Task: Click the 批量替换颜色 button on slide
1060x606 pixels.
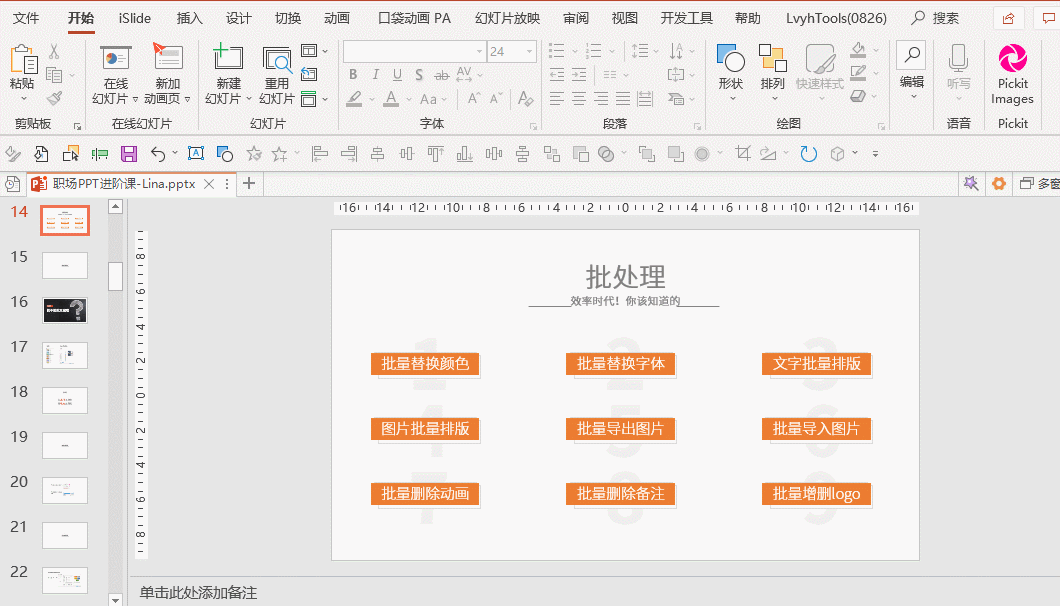Action: [x=425, y=363]
